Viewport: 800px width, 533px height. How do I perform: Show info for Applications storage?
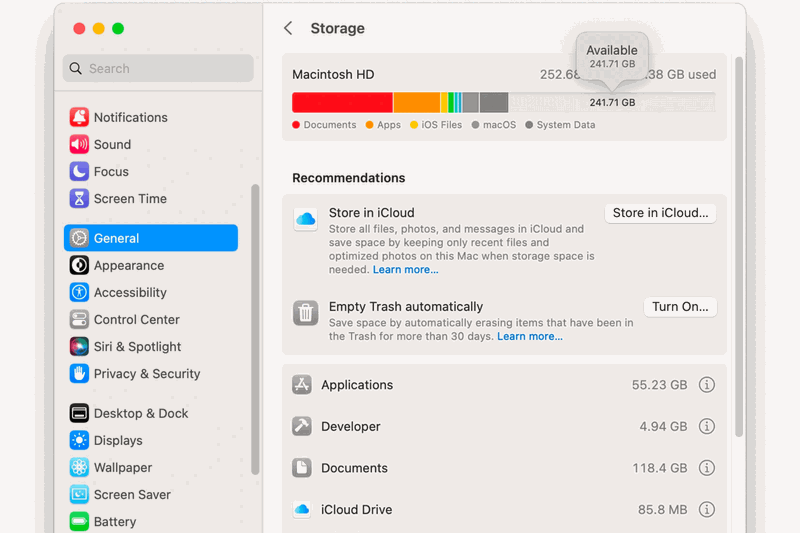[x=707, y=385]
